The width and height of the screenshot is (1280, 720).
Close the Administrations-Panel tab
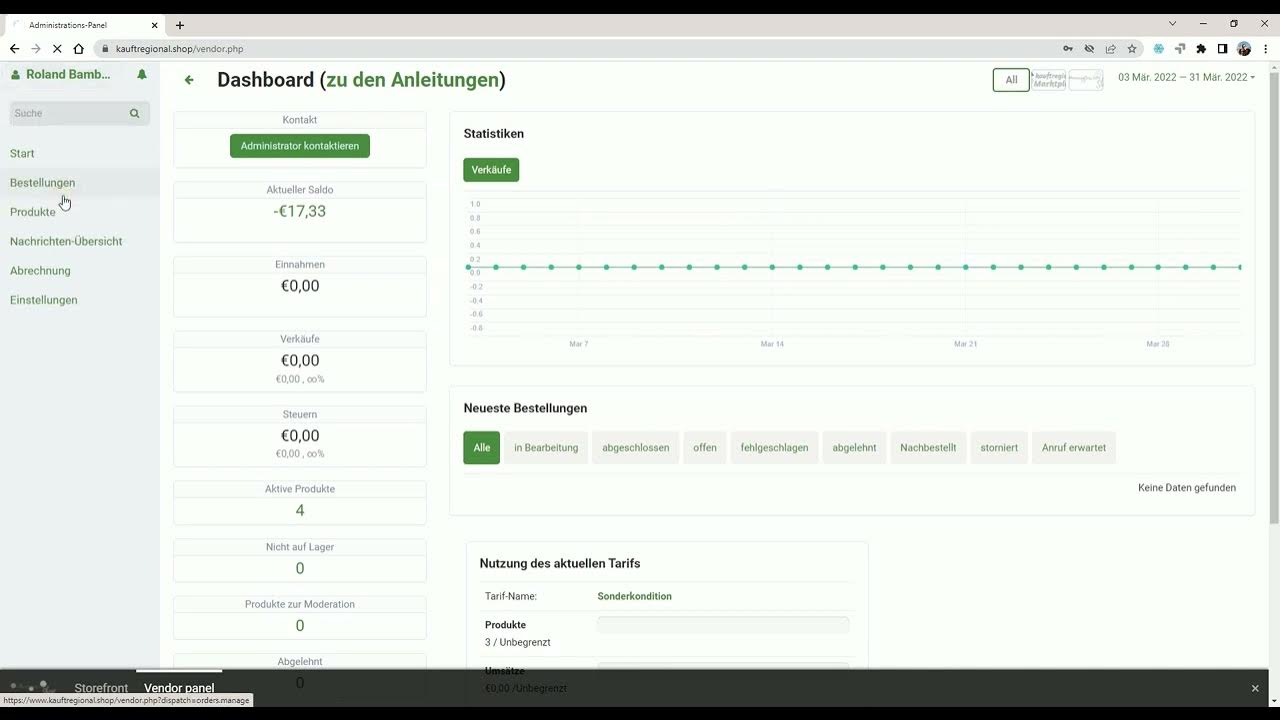click(155, 25)
